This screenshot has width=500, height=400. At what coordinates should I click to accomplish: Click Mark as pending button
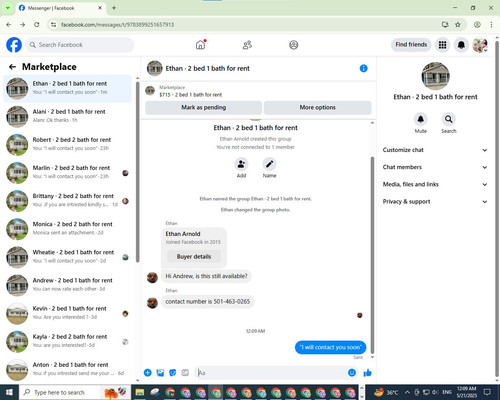pos(203,107)
